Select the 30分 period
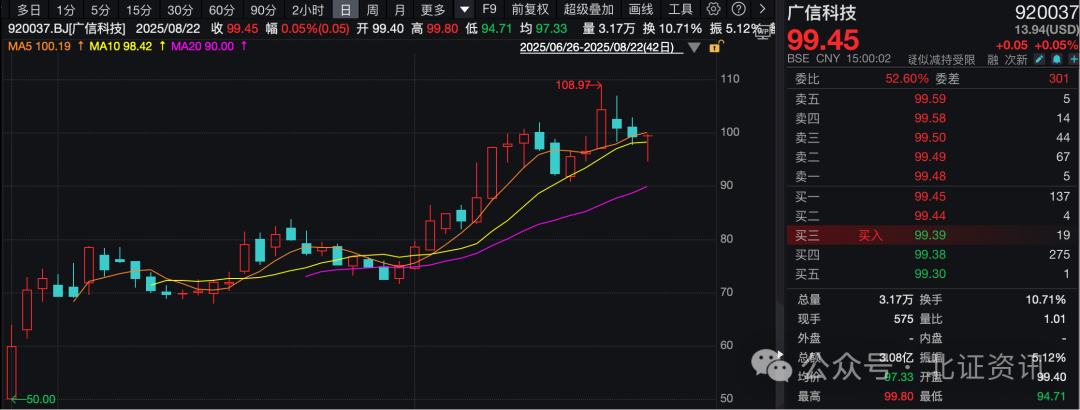This screenshot has height=410, width=1080. (x=180, y=10)
